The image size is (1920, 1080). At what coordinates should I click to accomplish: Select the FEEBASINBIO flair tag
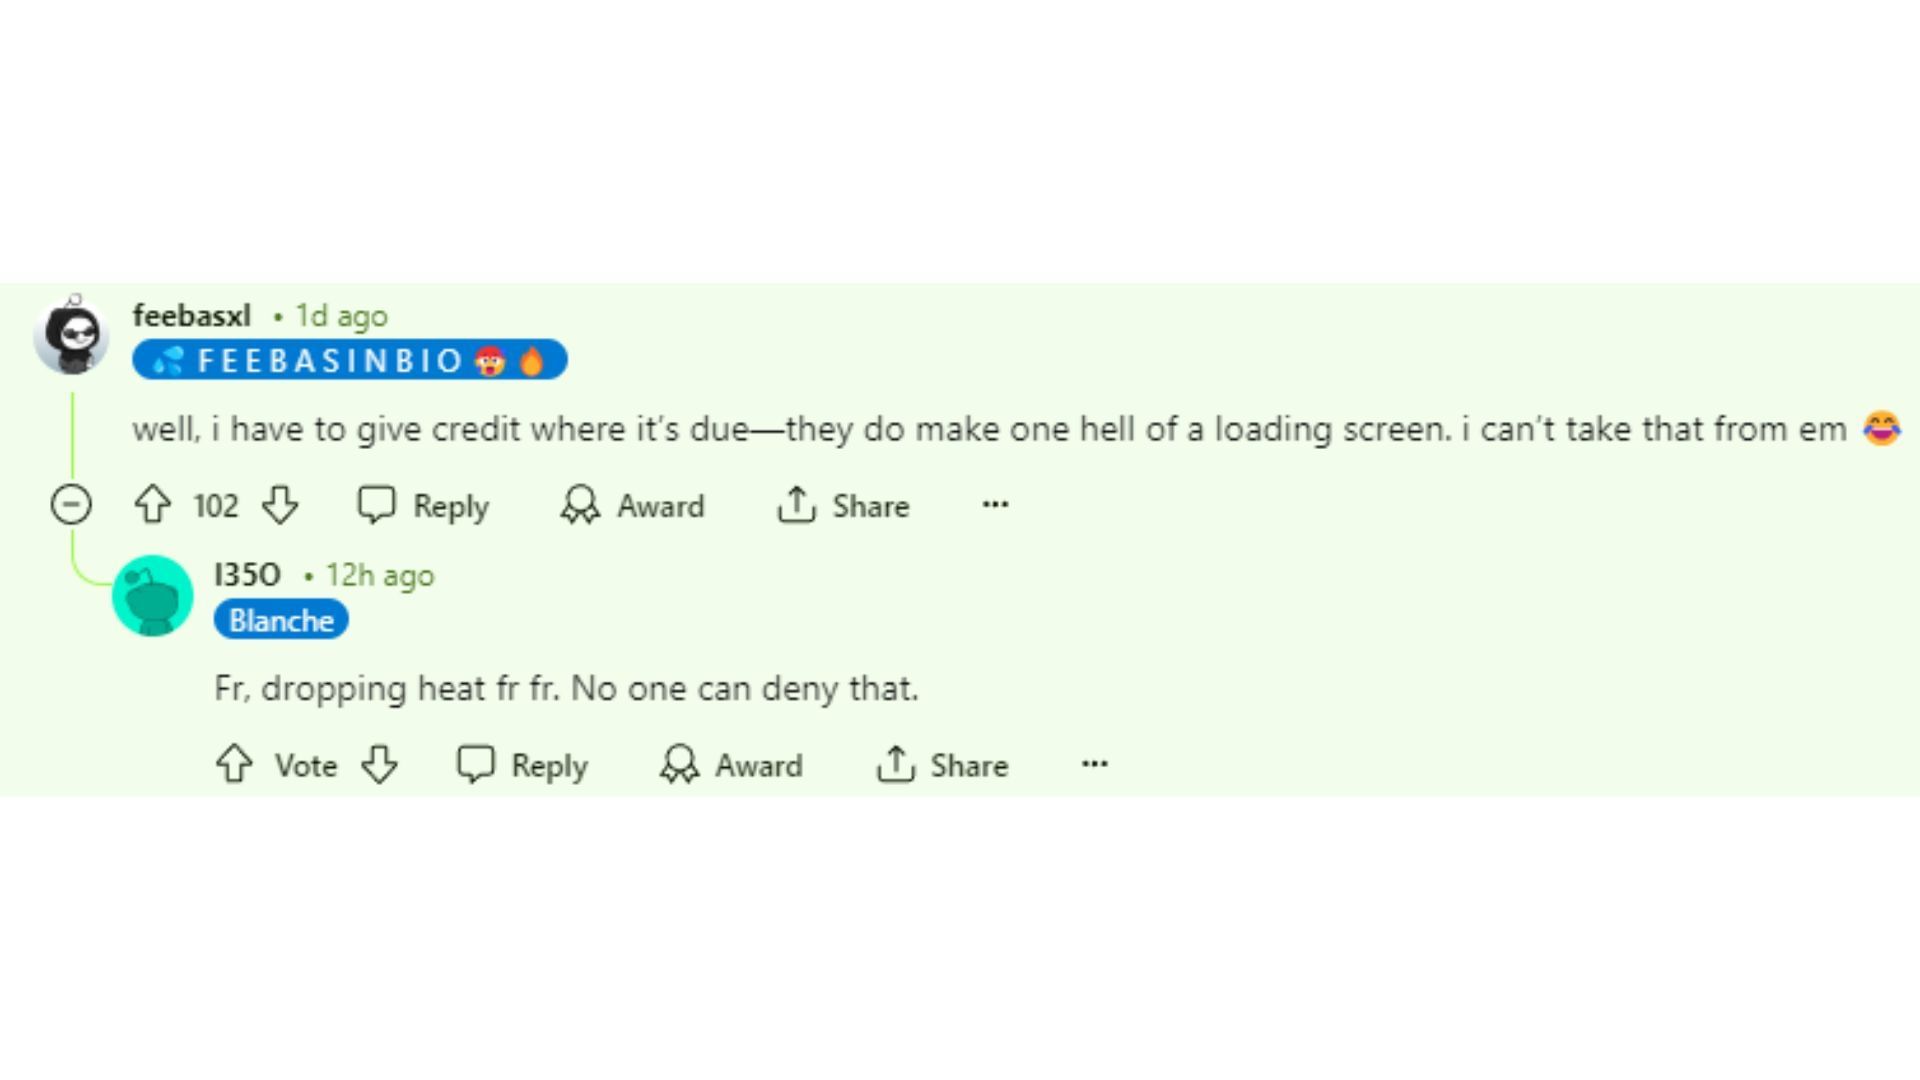pyautogui.click(x=347, y=361)
